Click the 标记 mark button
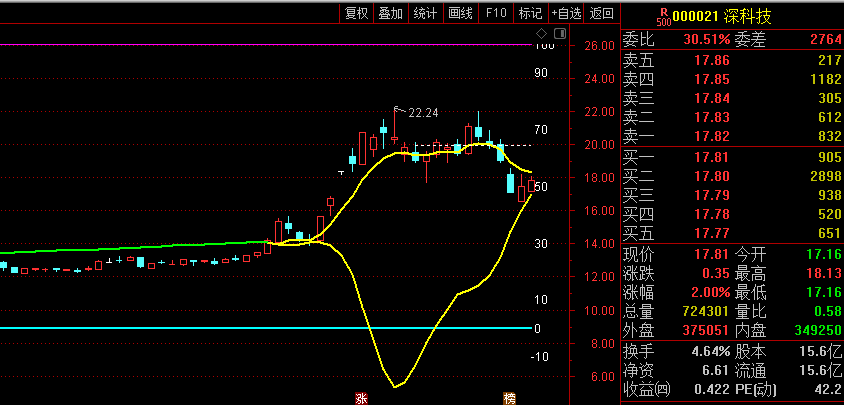 pos(530,13)
